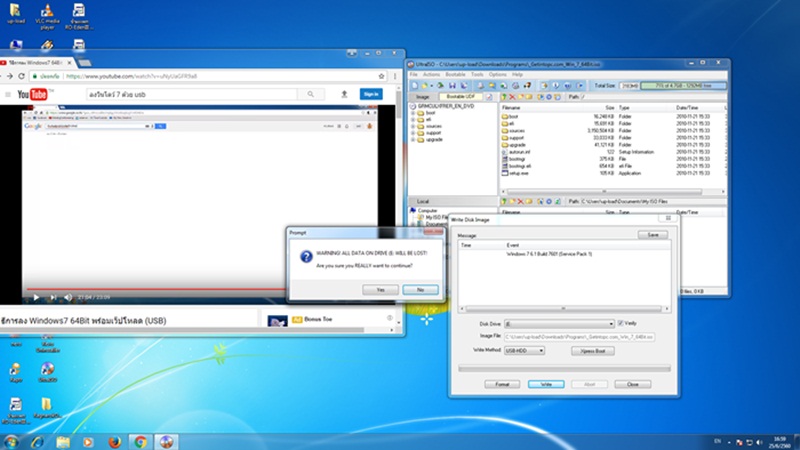Click the Save floppy icon in UltraISO toolbar
Image resolution: width=800 pixels, height=450 pixels.
click(x=452, y=86)
